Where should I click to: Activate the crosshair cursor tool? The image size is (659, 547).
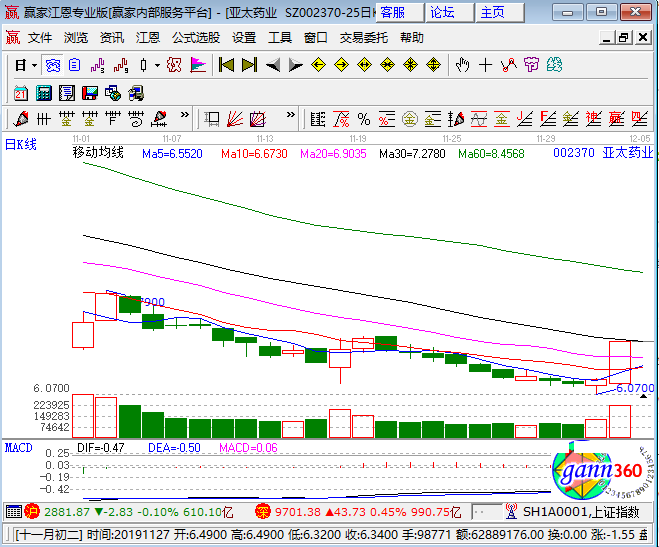coord(485,65)
